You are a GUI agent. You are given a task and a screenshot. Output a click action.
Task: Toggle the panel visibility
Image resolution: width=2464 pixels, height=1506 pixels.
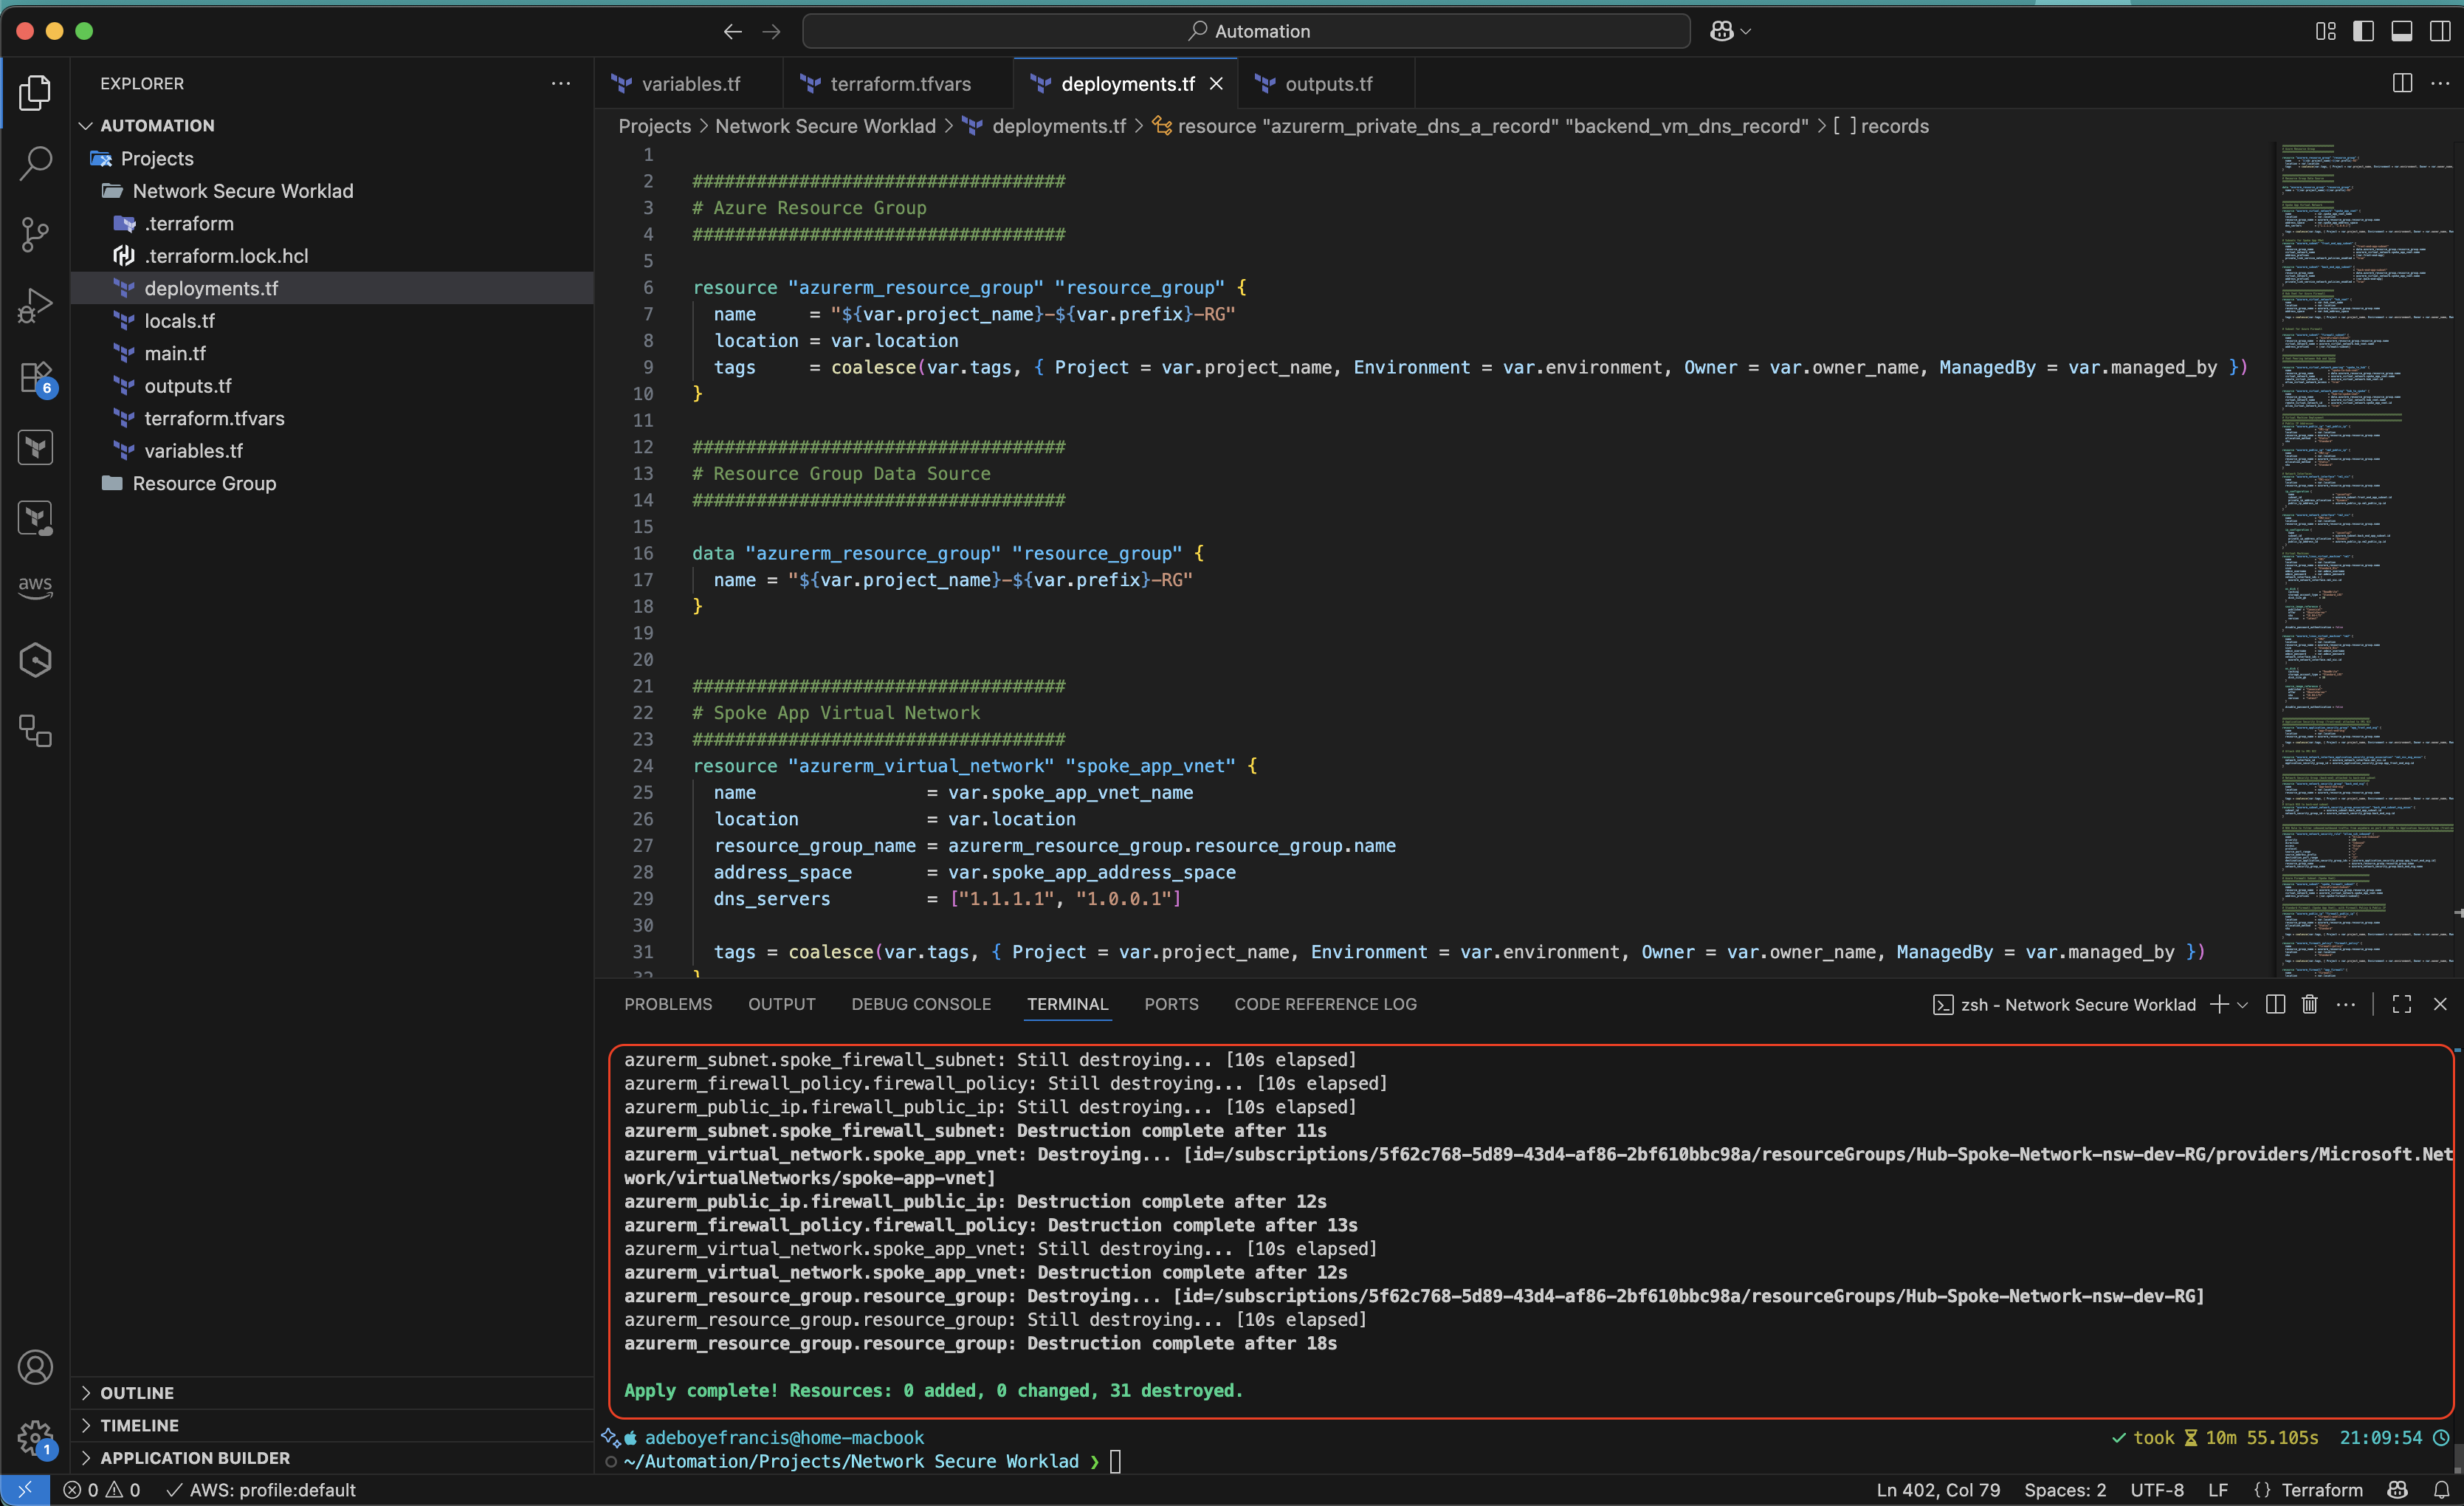[2402, 31]
